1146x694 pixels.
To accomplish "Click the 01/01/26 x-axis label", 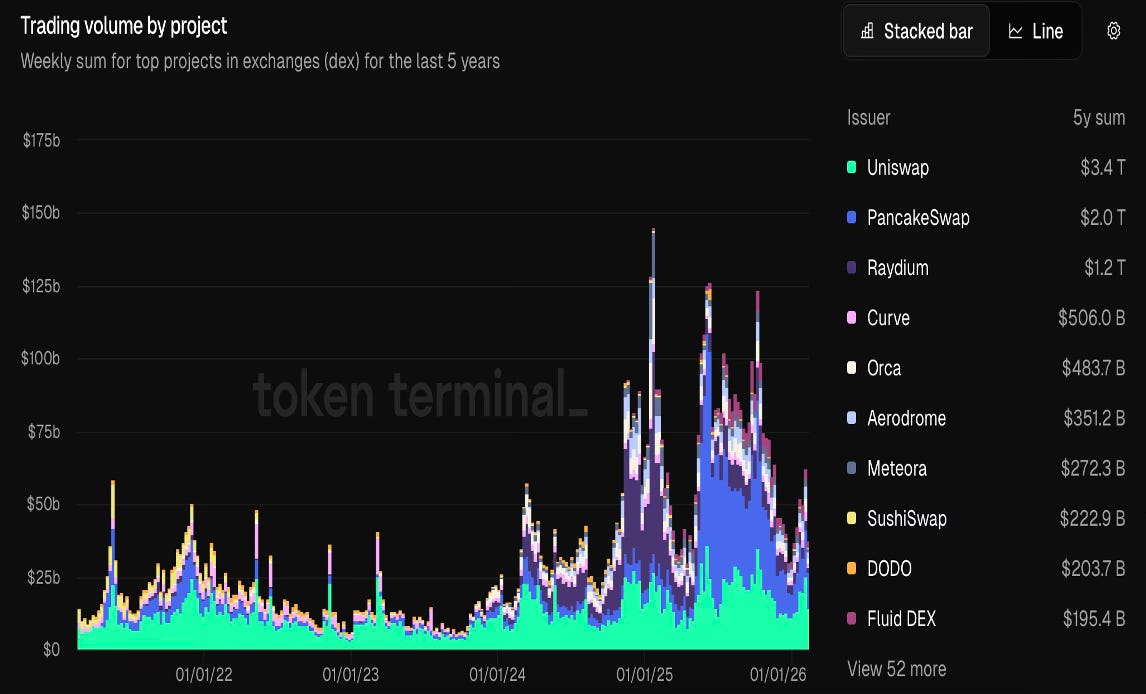I will pos(778,674).
